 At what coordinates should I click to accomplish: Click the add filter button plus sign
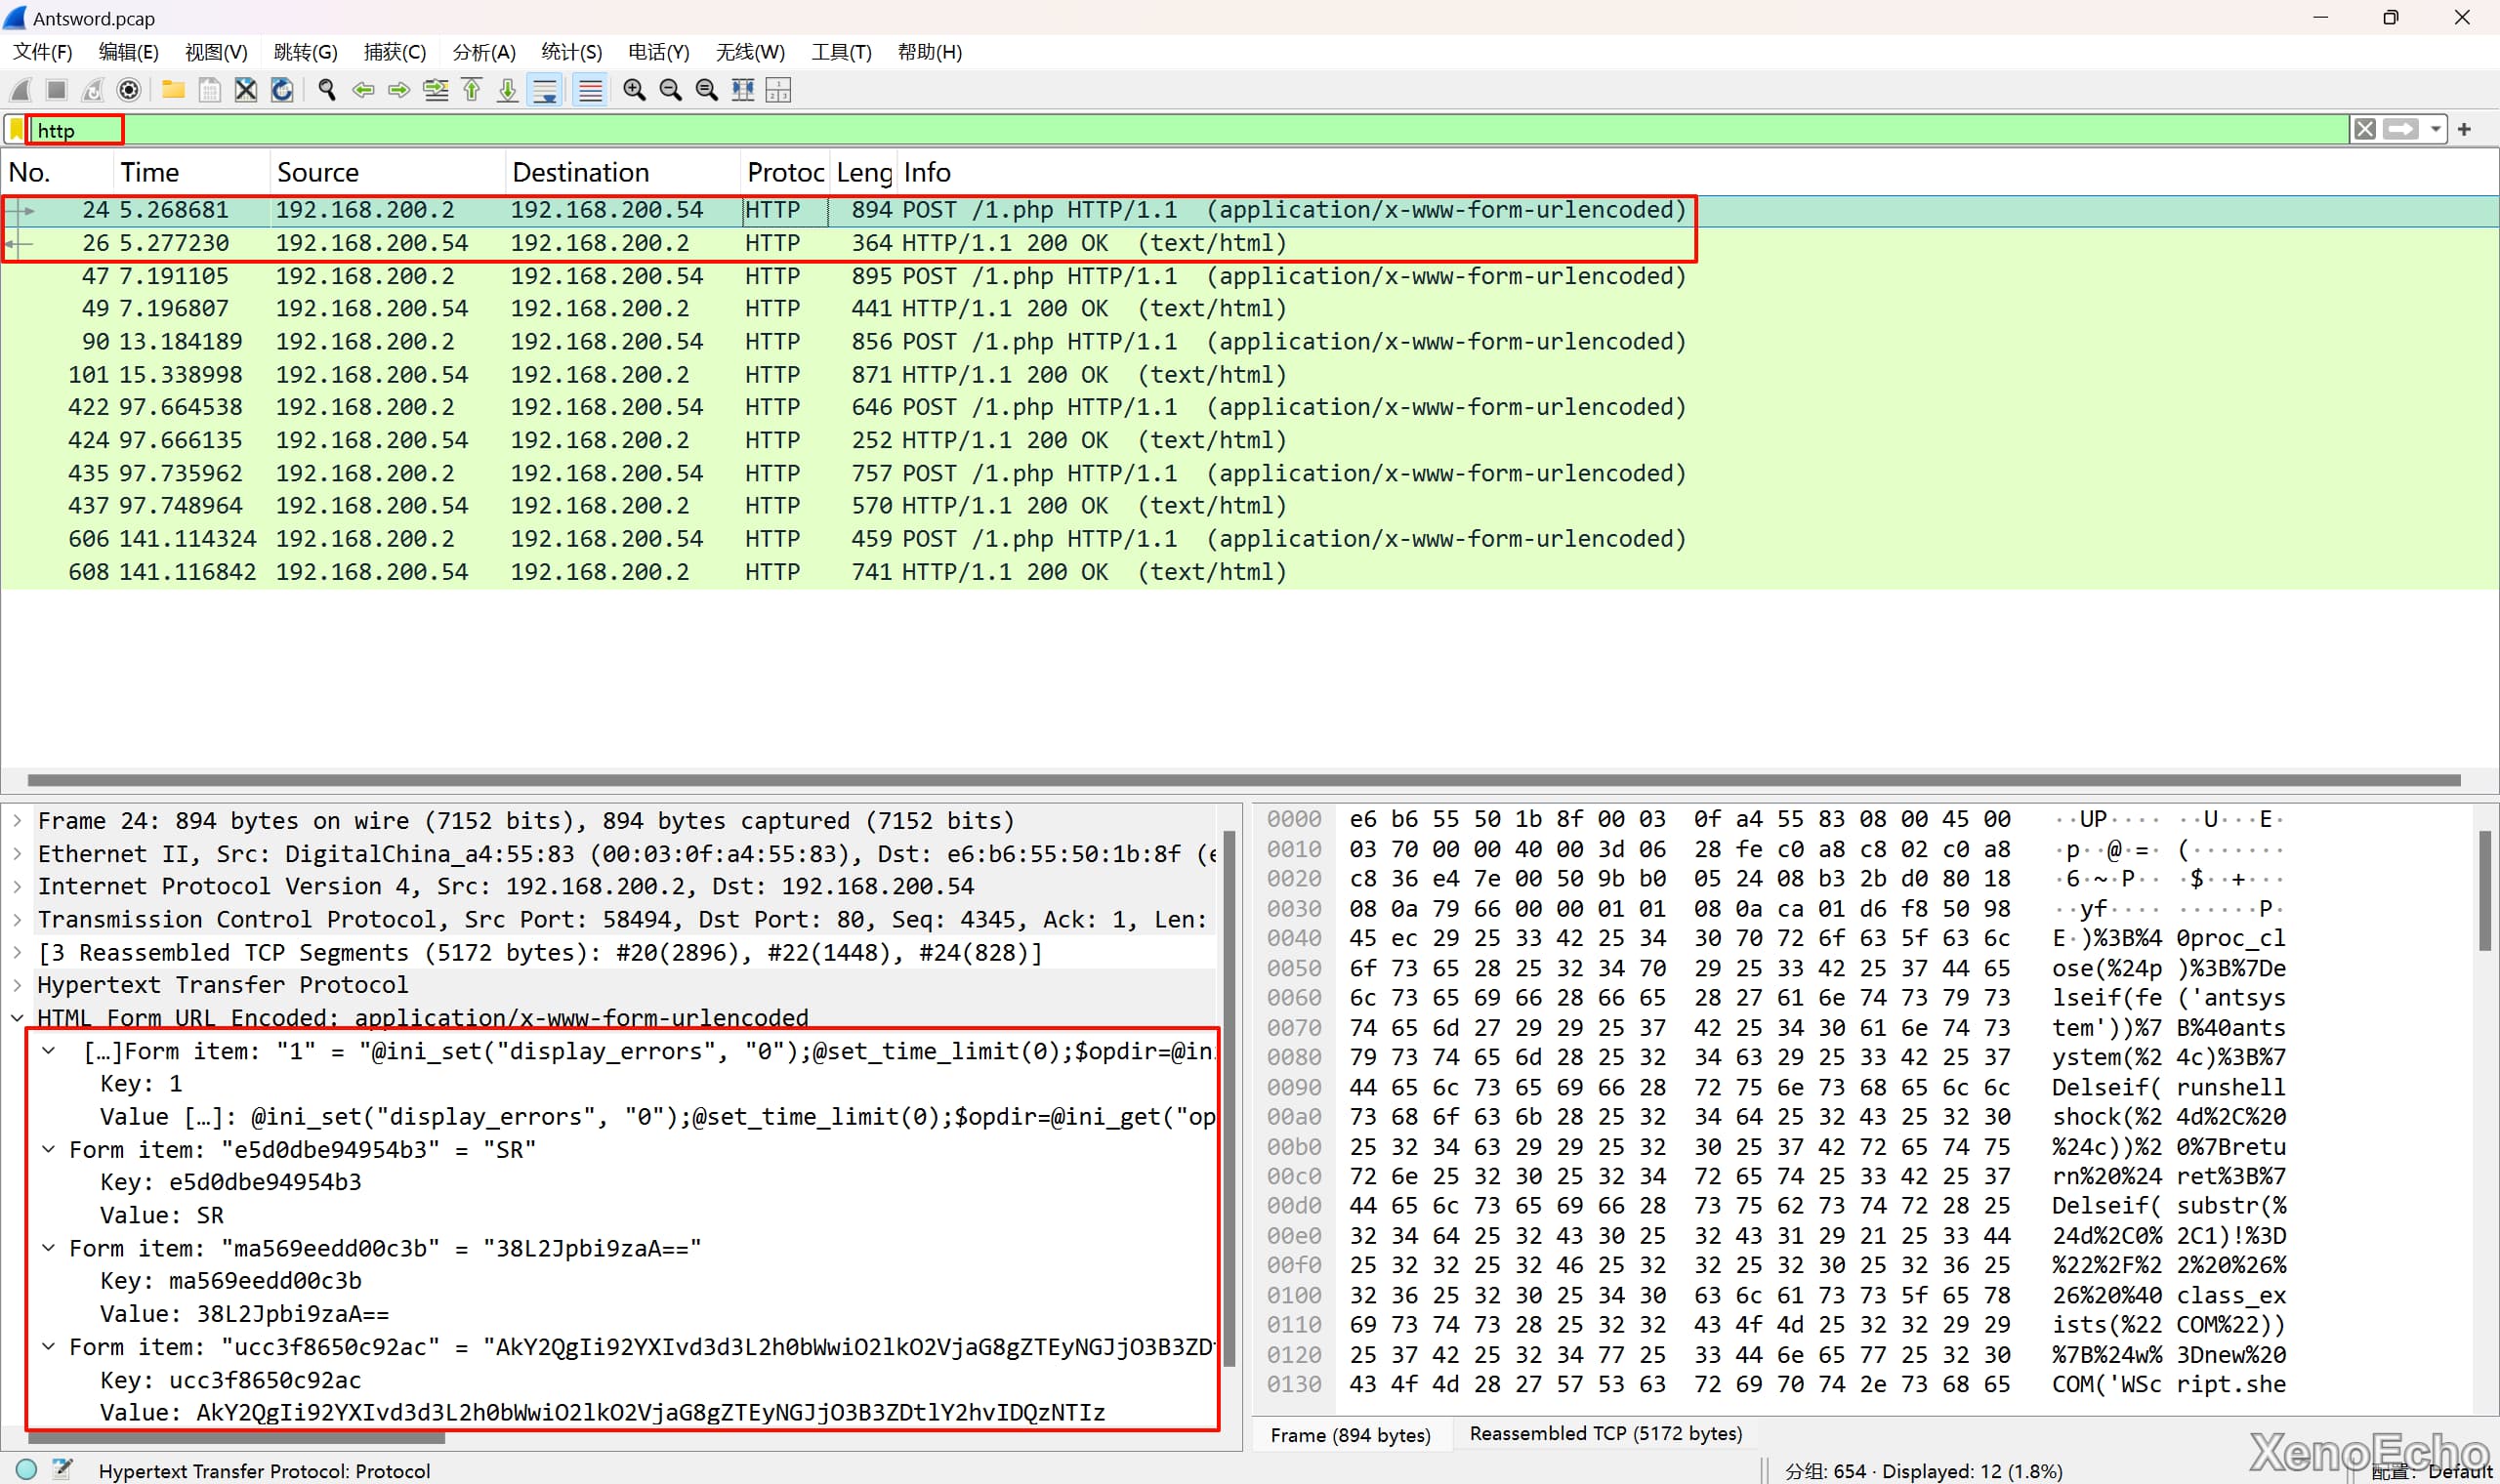(x=2464, y=129)
